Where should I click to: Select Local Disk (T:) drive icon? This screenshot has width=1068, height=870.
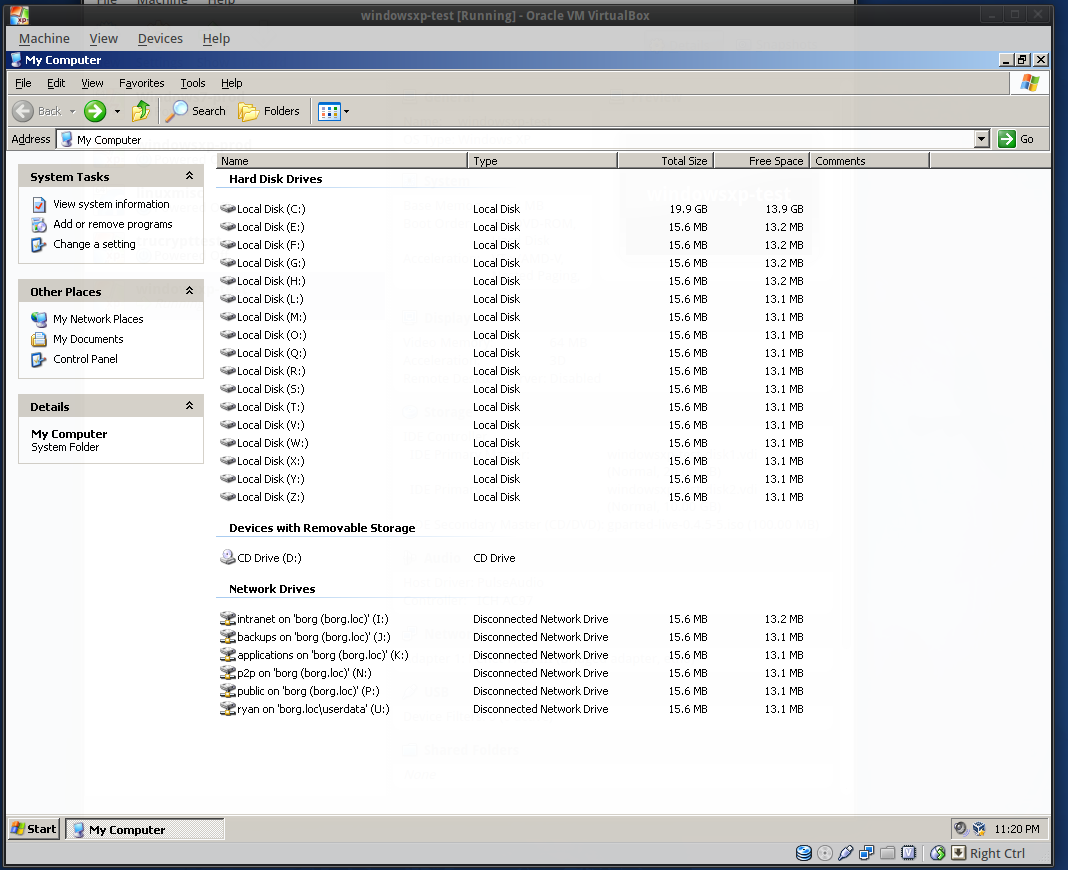click(x=227, y=407)
